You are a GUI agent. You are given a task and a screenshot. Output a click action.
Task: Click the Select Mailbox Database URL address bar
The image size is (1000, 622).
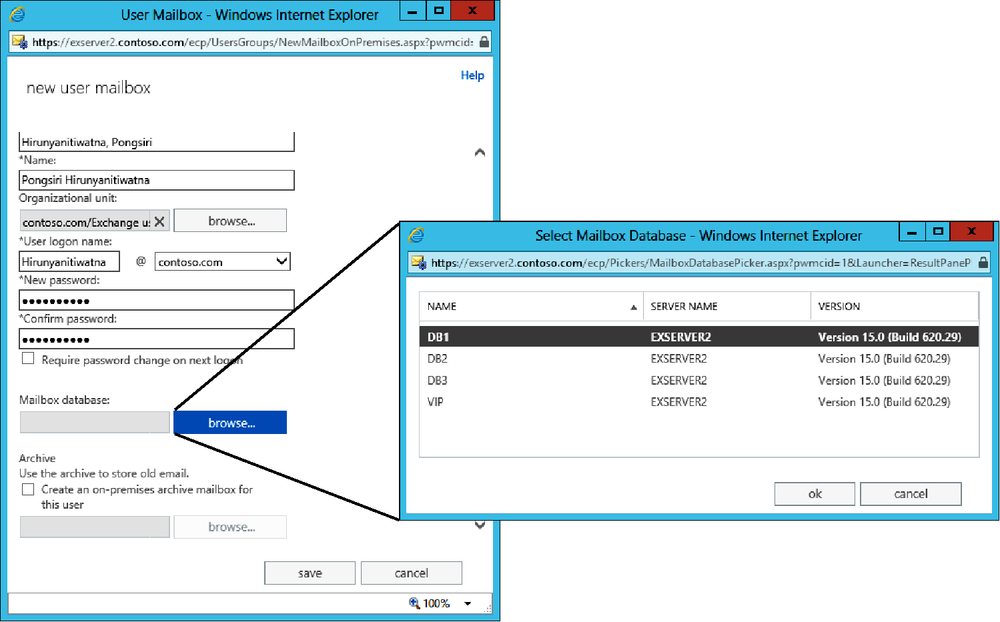click(700, 262)
